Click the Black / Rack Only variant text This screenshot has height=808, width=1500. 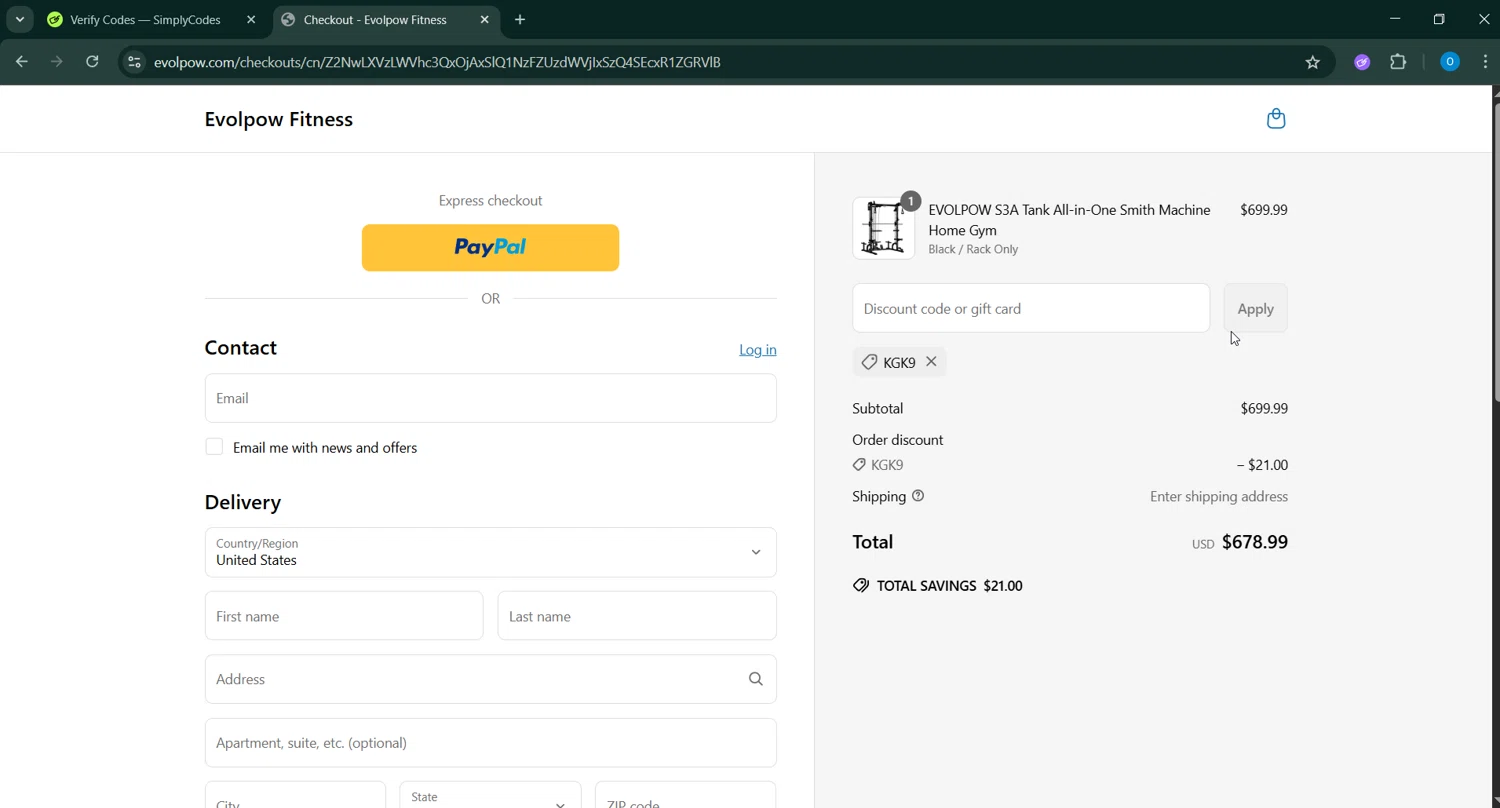click(973, 249)
